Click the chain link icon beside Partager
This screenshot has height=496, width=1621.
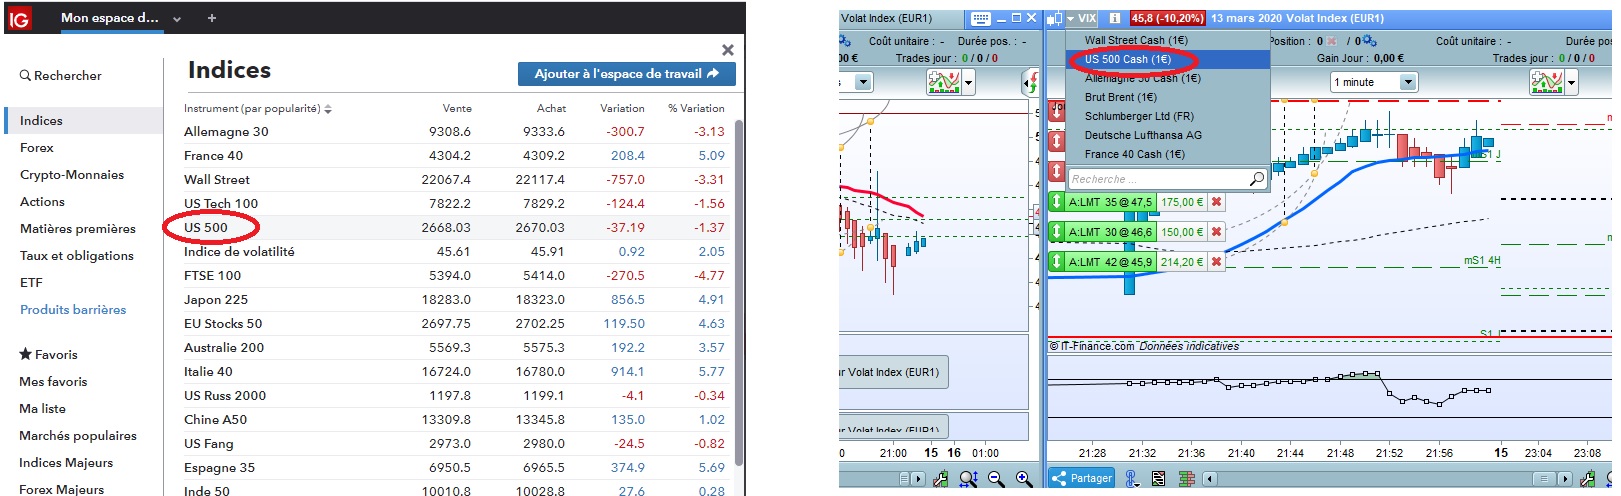(1131, 478)
